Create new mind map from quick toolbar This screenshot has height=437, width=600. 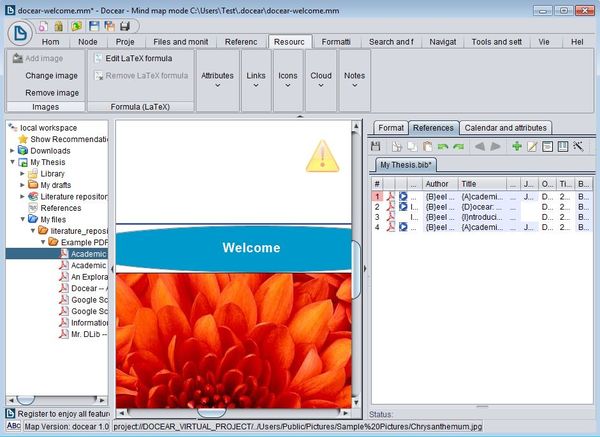[x=43, y=26]
